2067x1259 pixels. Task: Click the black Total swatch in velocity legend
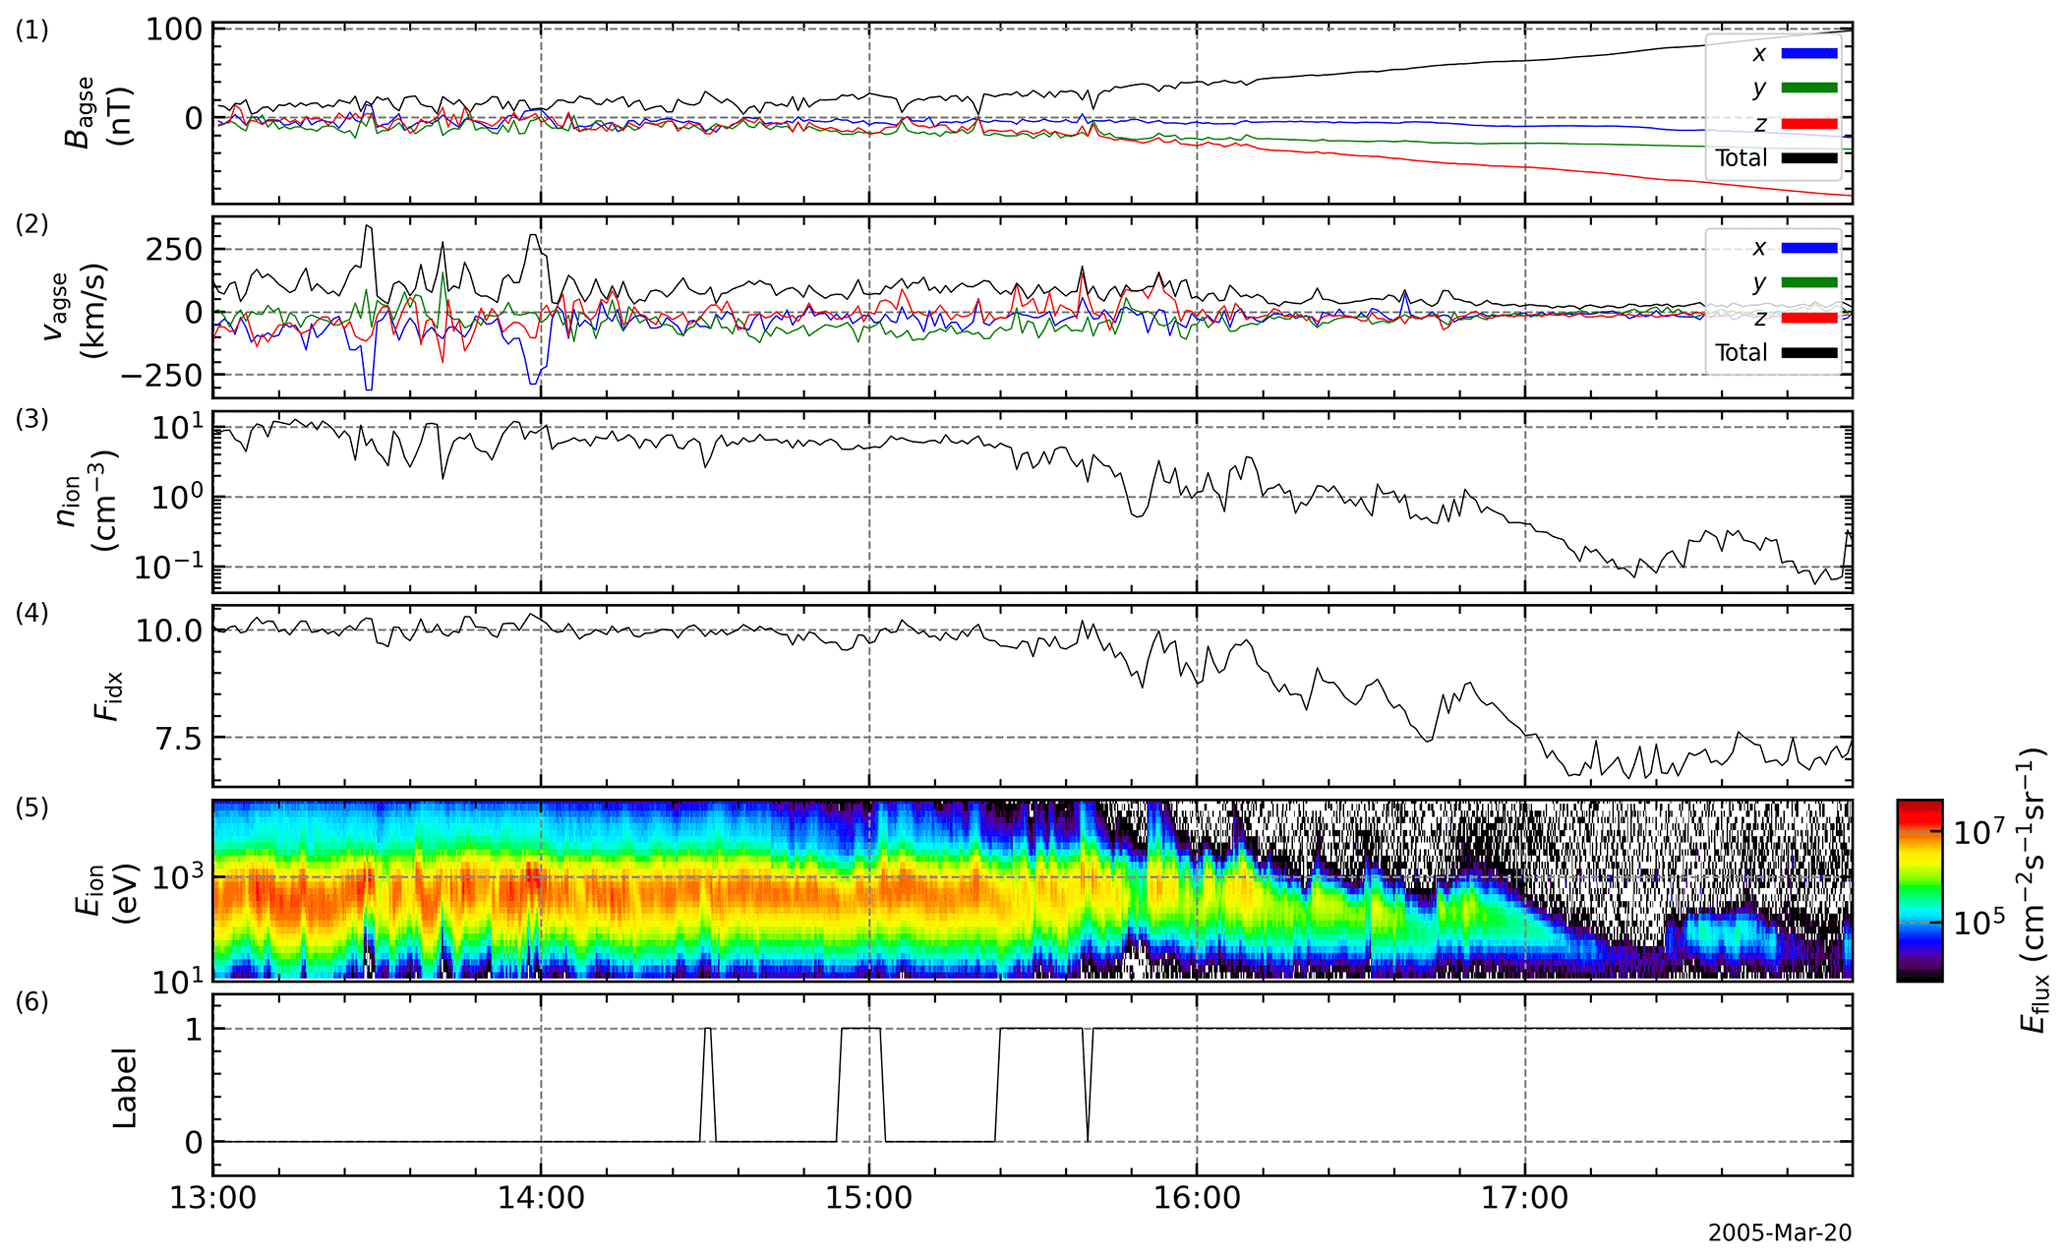point(1809,352)
